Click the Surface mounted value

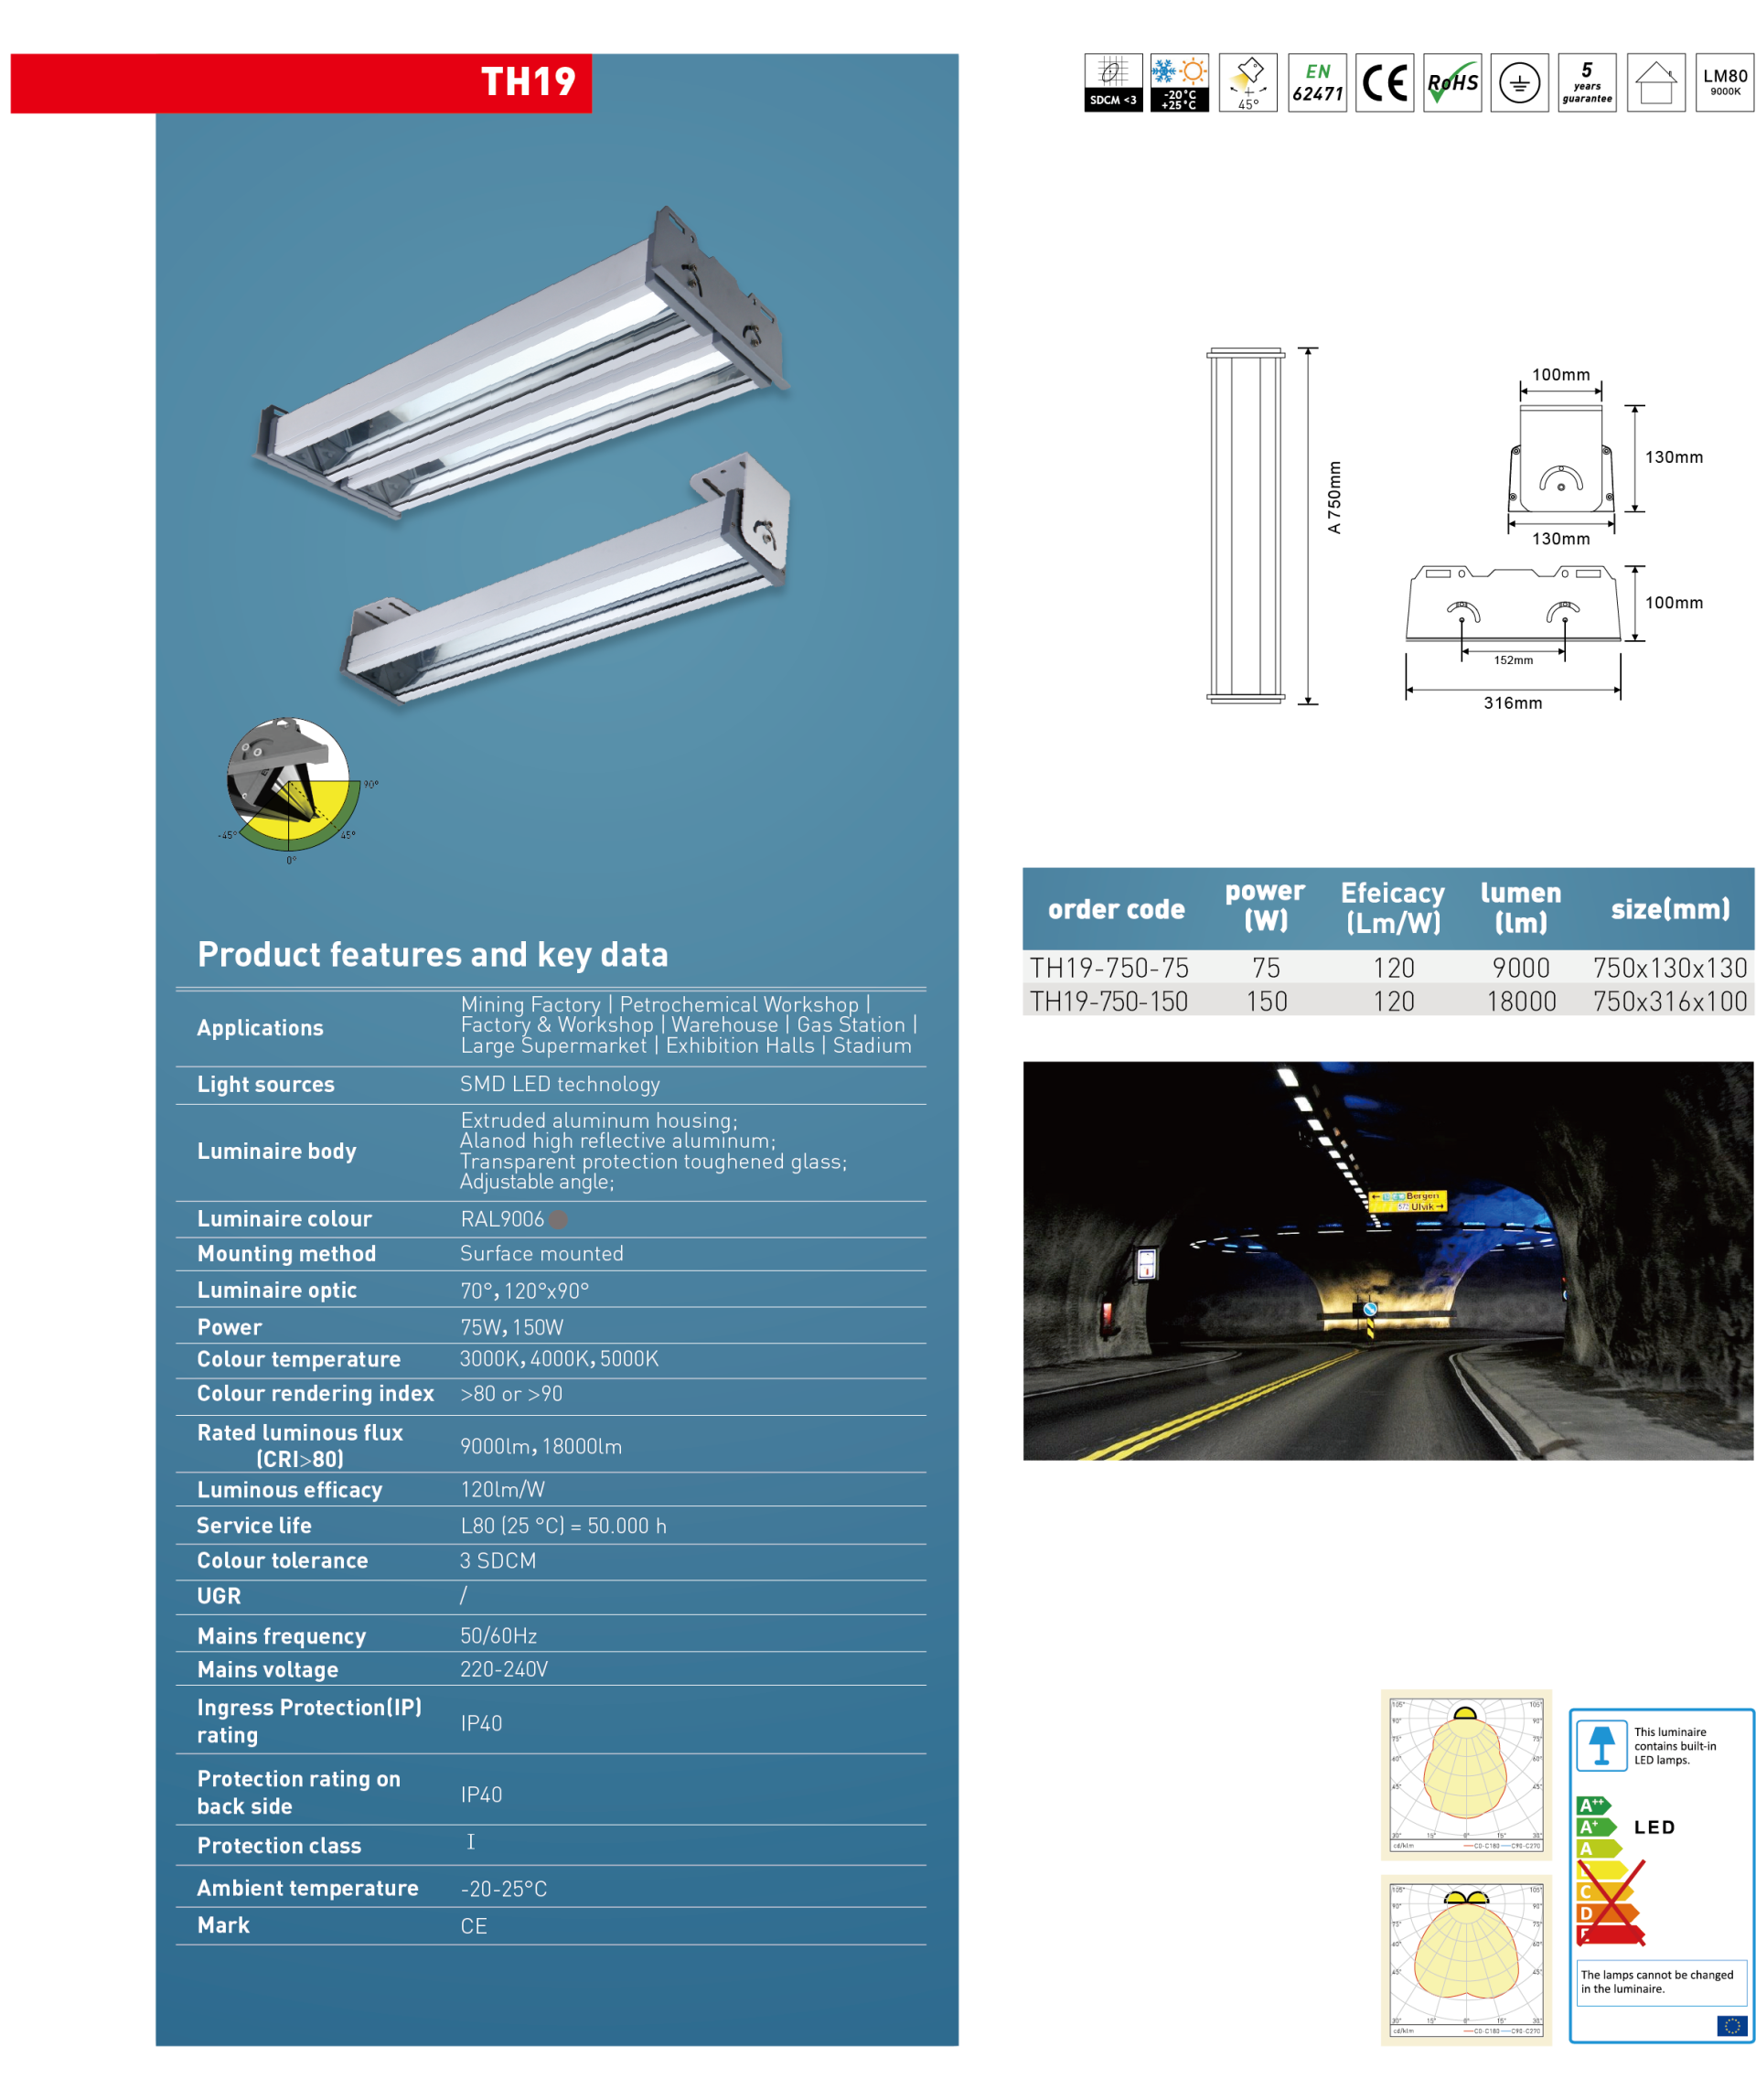click(542, 1253)
